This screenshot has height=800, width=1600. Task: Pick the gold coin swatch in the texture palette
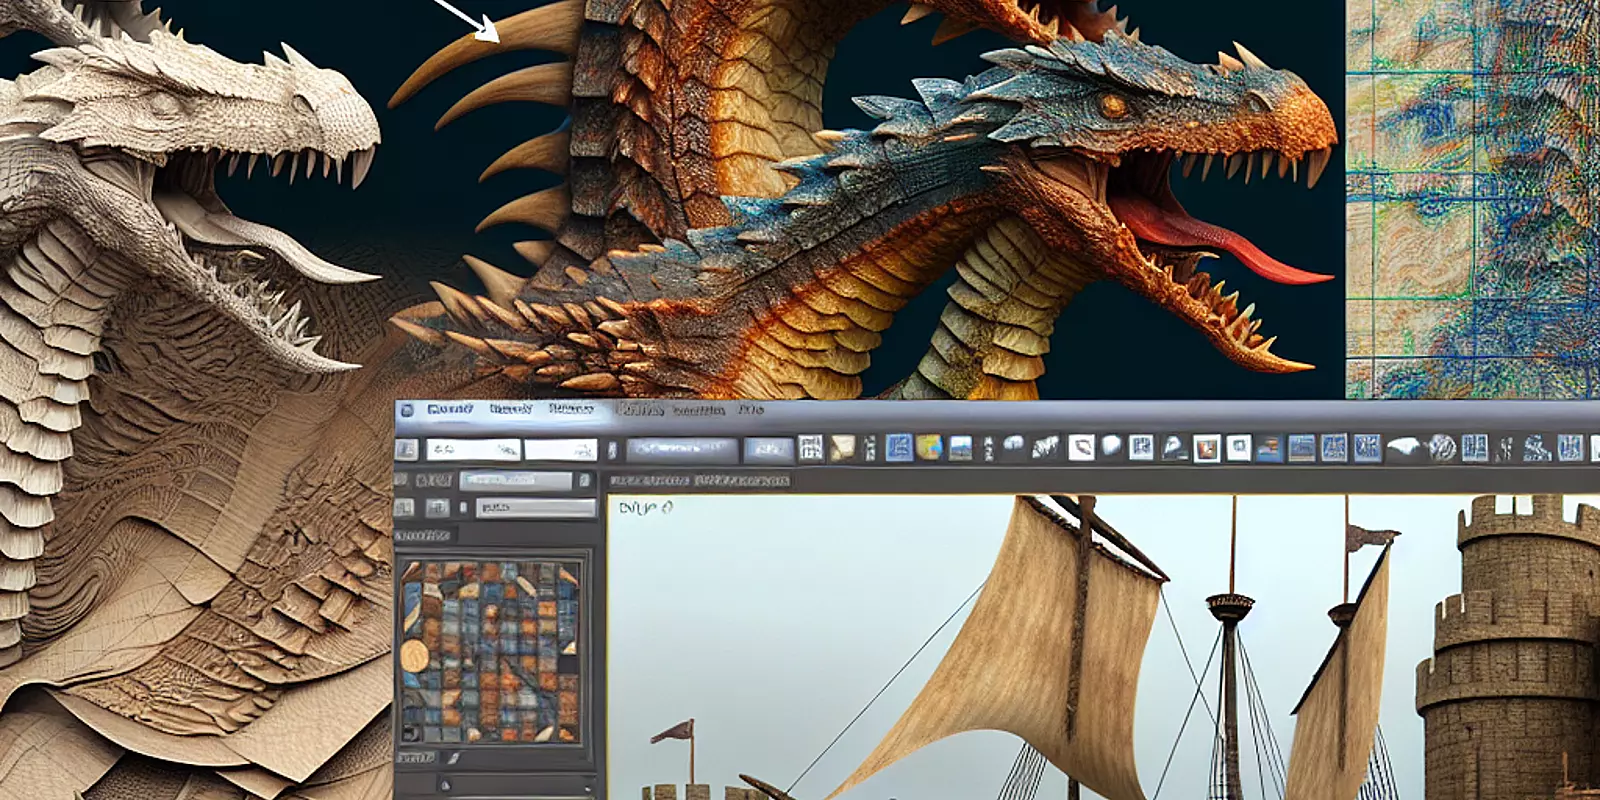point(414,655)
